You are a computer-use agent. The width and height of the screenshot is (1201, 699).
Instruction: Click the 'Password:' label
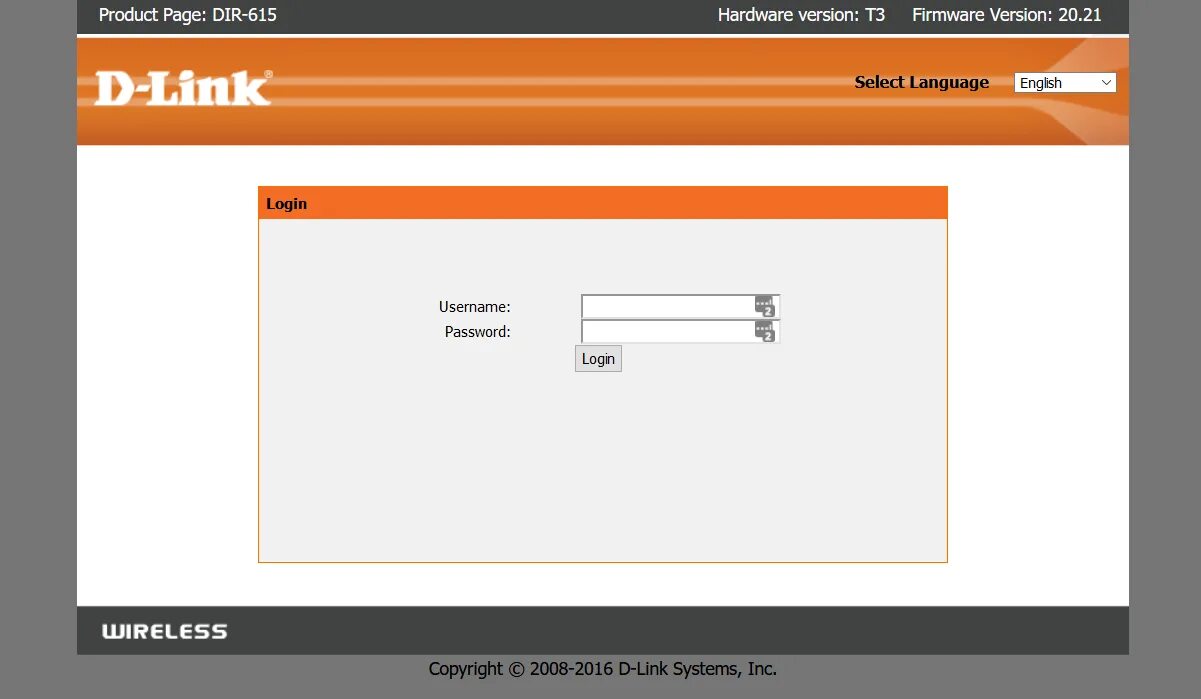tap(477, 332)
